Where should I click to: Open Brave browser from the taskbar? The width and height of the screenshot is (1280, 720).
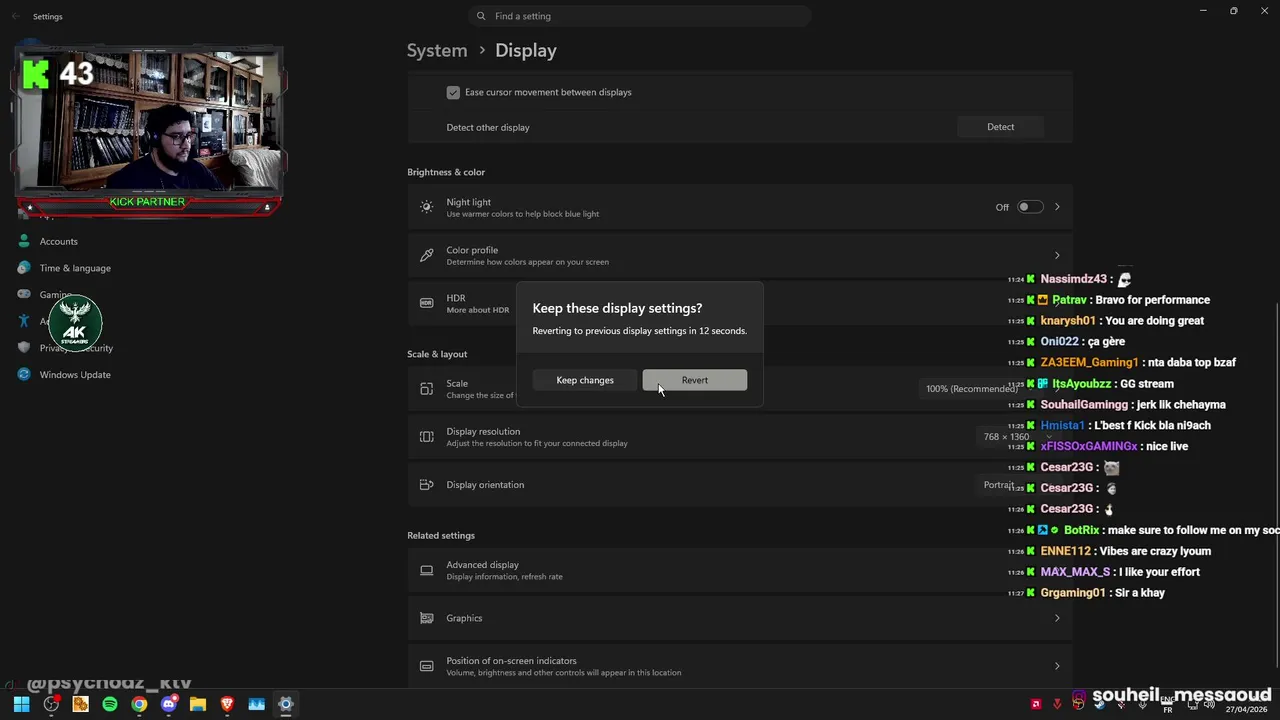(227, 704)
